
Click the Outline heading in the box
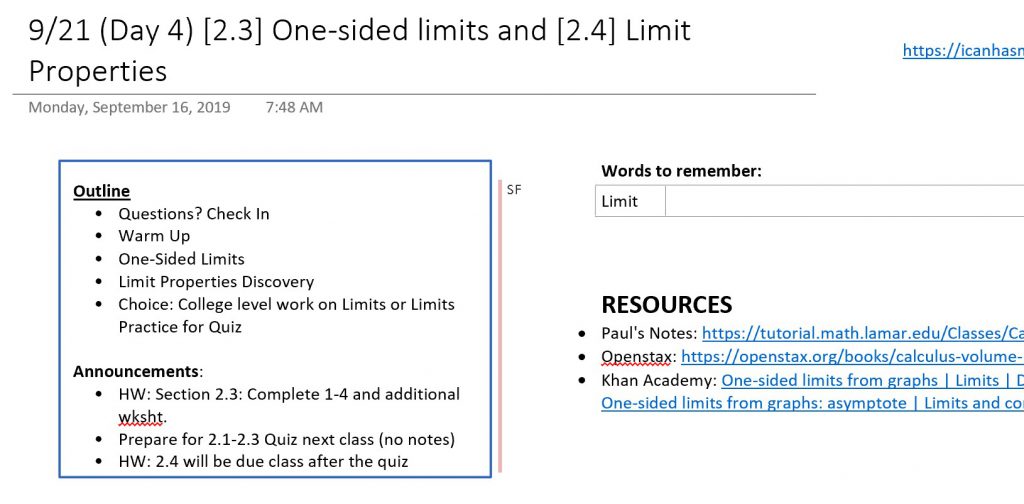tap(101, 191)
